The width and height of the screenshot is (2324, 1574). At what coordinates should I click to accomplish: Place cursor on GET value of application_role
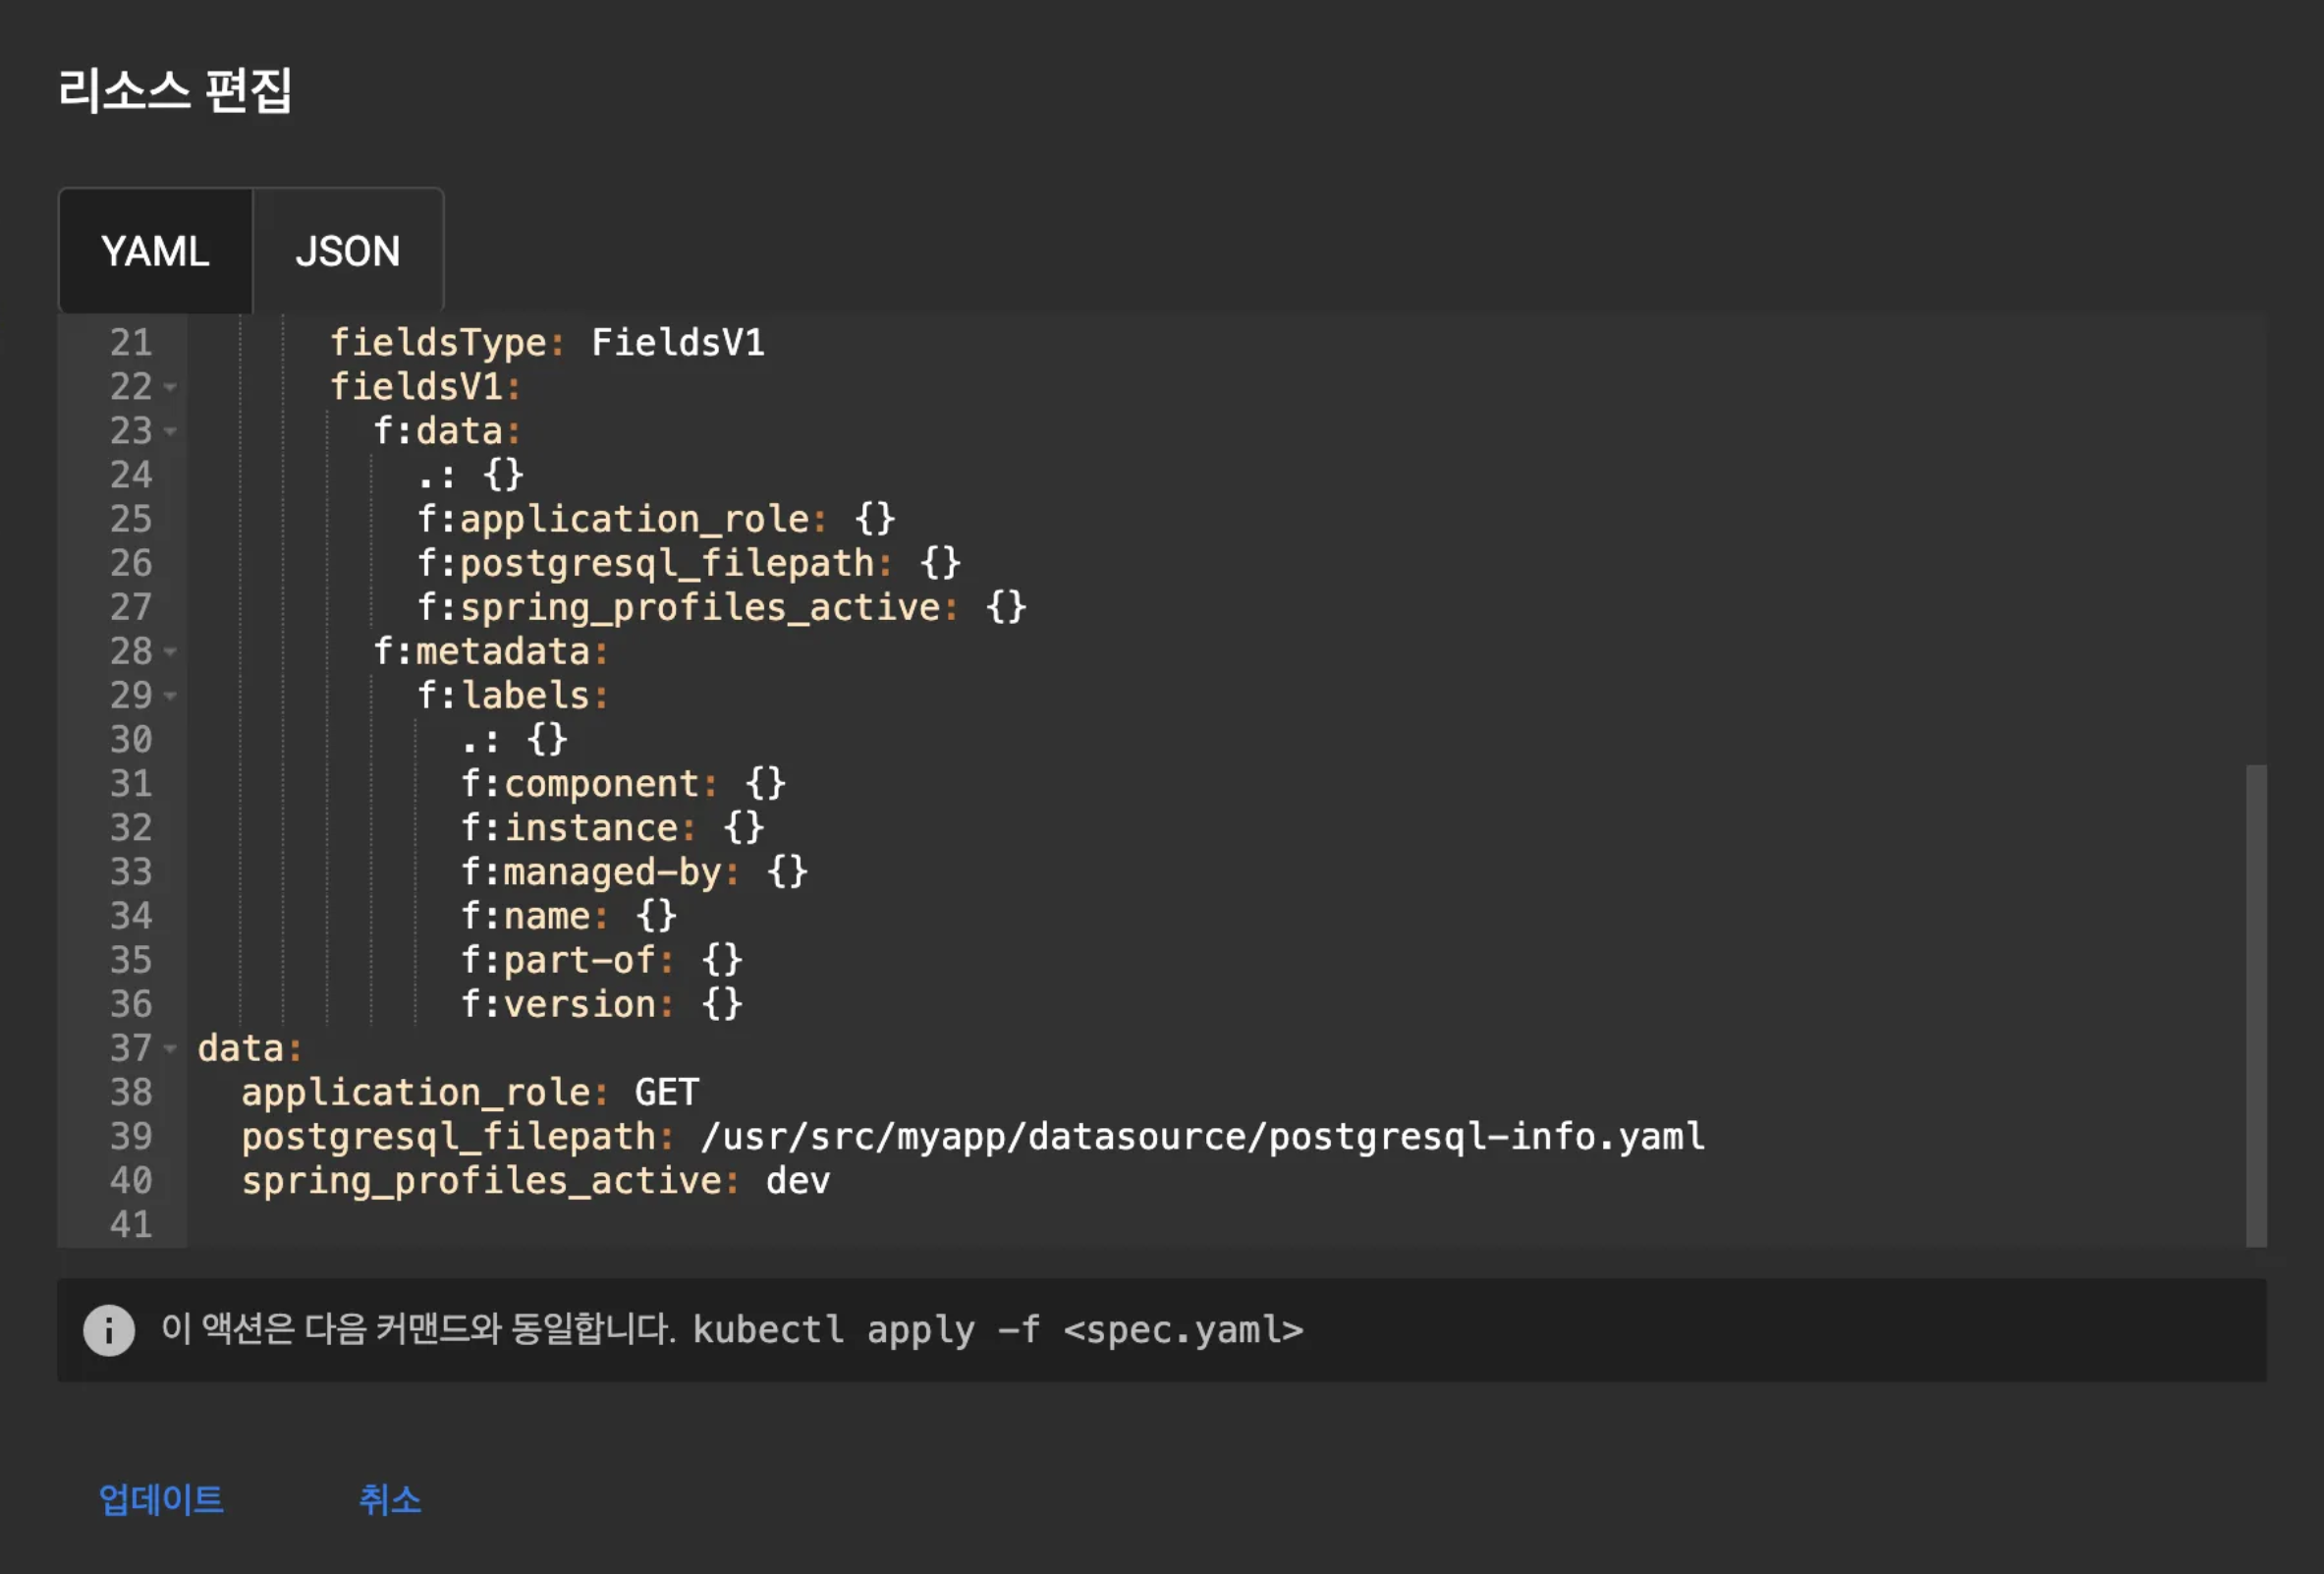[x=667, y=1092]
